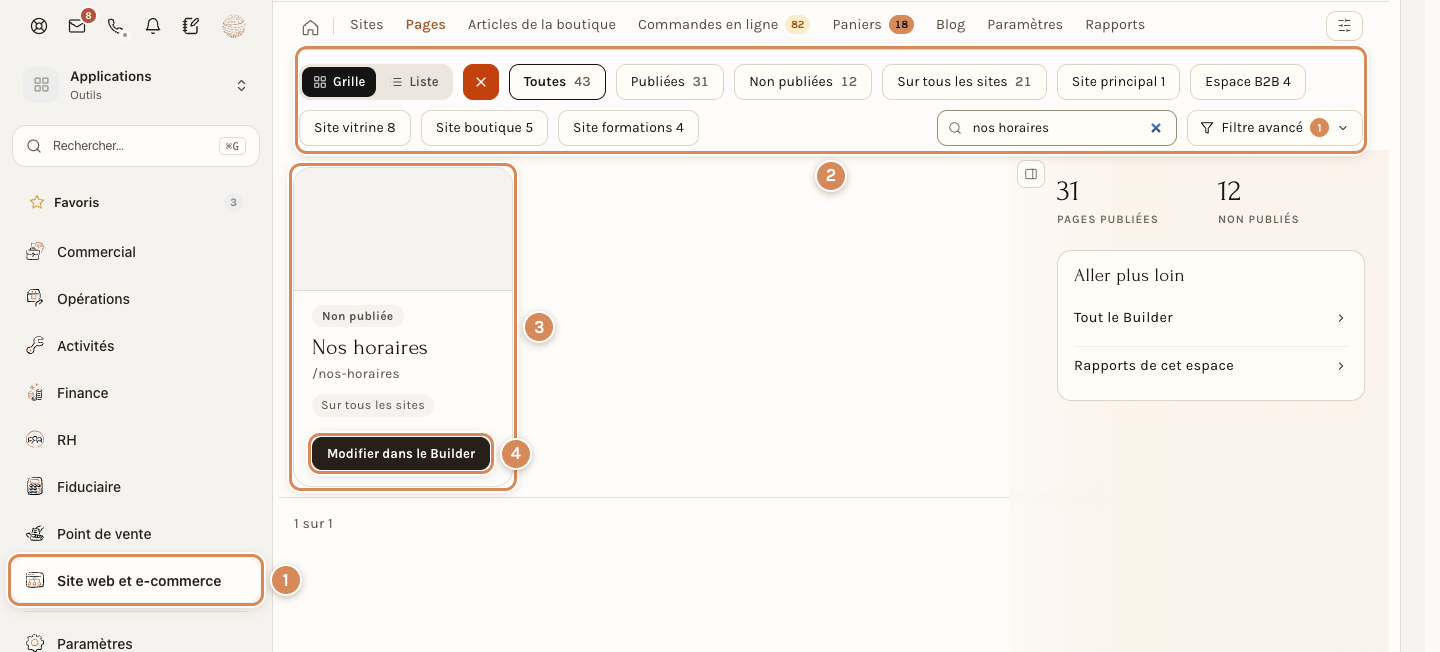Clear filters with the orange X button
This screenshot has width=1440, height=652.
[481, 82]
